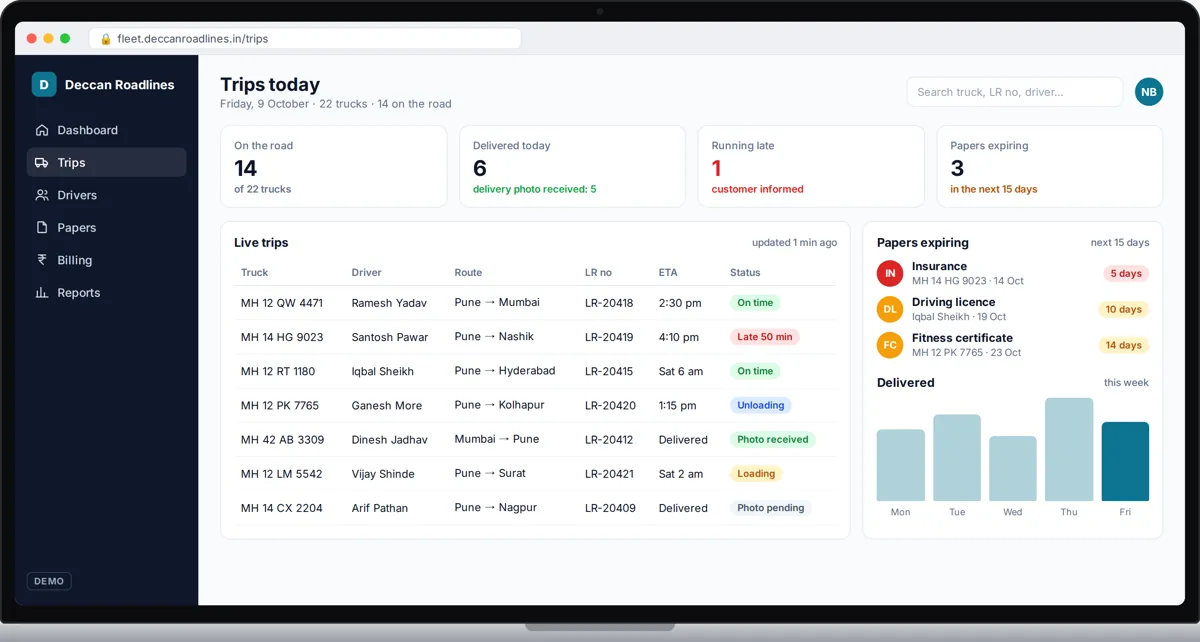Click the updated 1 min ago text
This screenshot has width=1200, height=642.
pos(795,243)
